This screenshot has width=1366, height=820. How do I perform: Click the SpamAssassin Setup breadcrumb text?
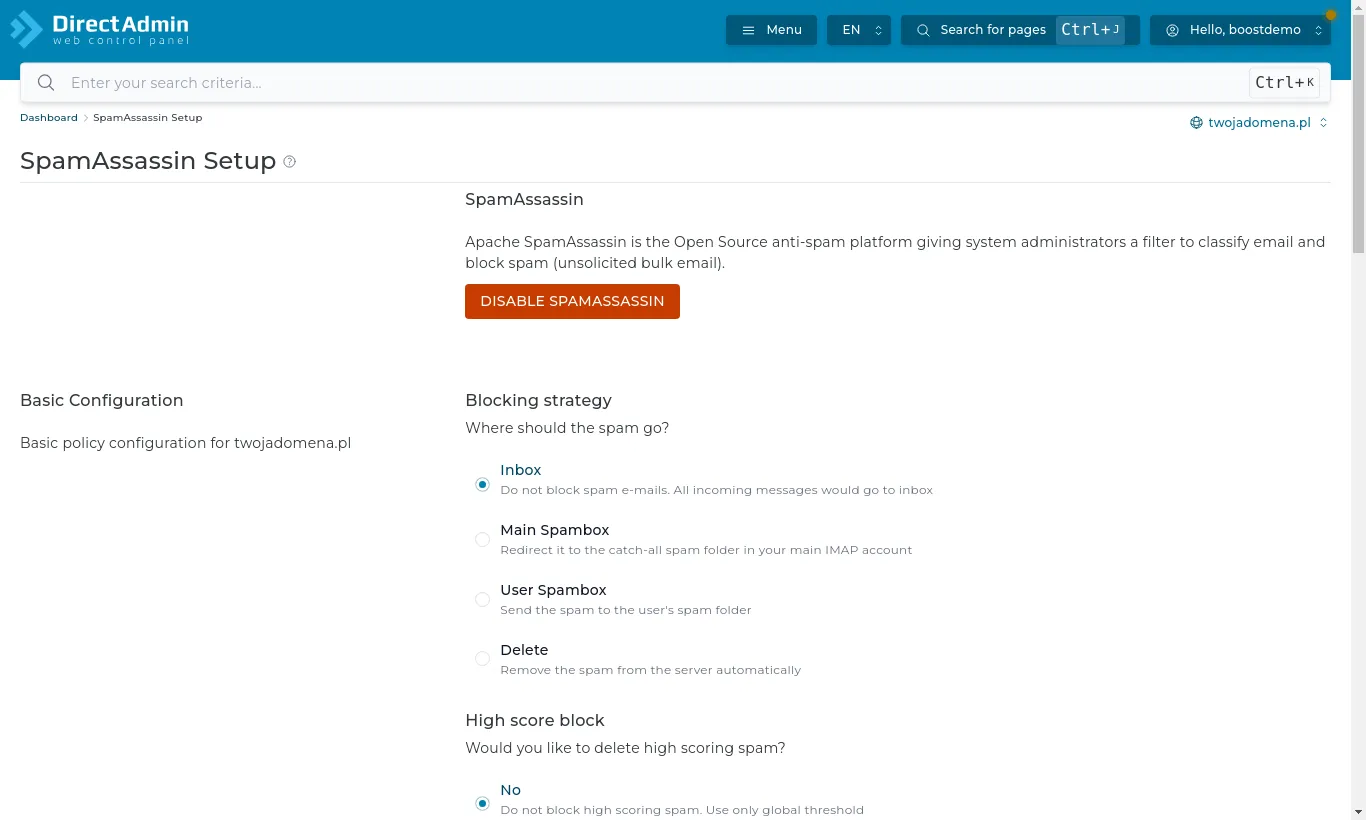coord(148,118)
